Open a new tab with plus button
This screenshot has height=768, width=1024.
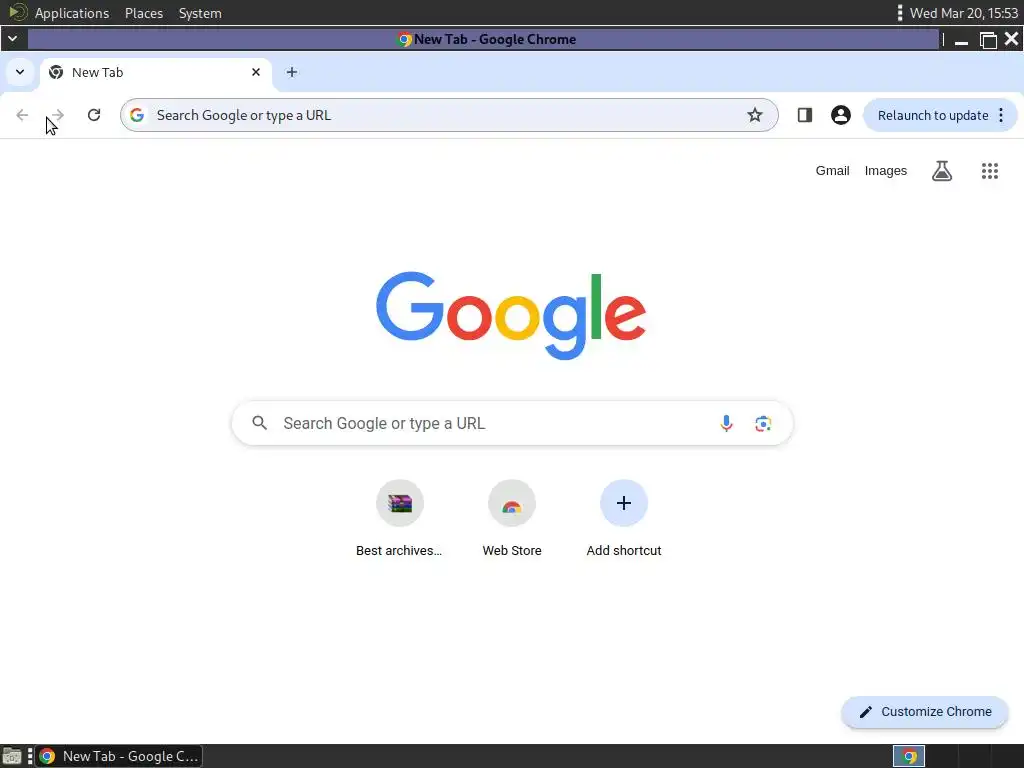point(292,72)
